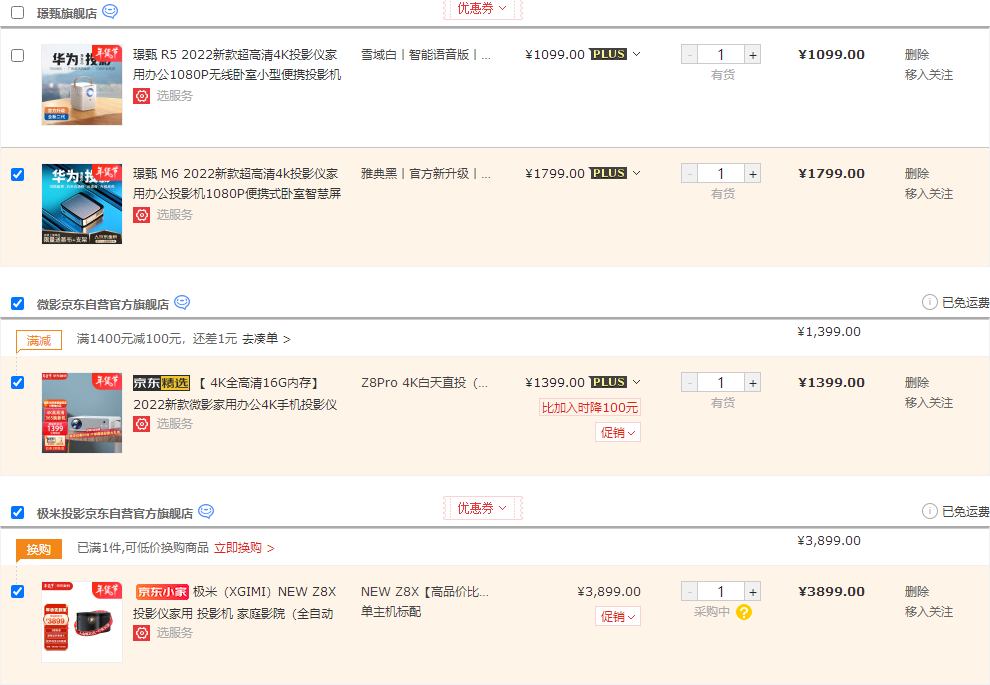
Task: Click info icon beside 已免运费 for 极米 store
Action: tap(929, 511)
